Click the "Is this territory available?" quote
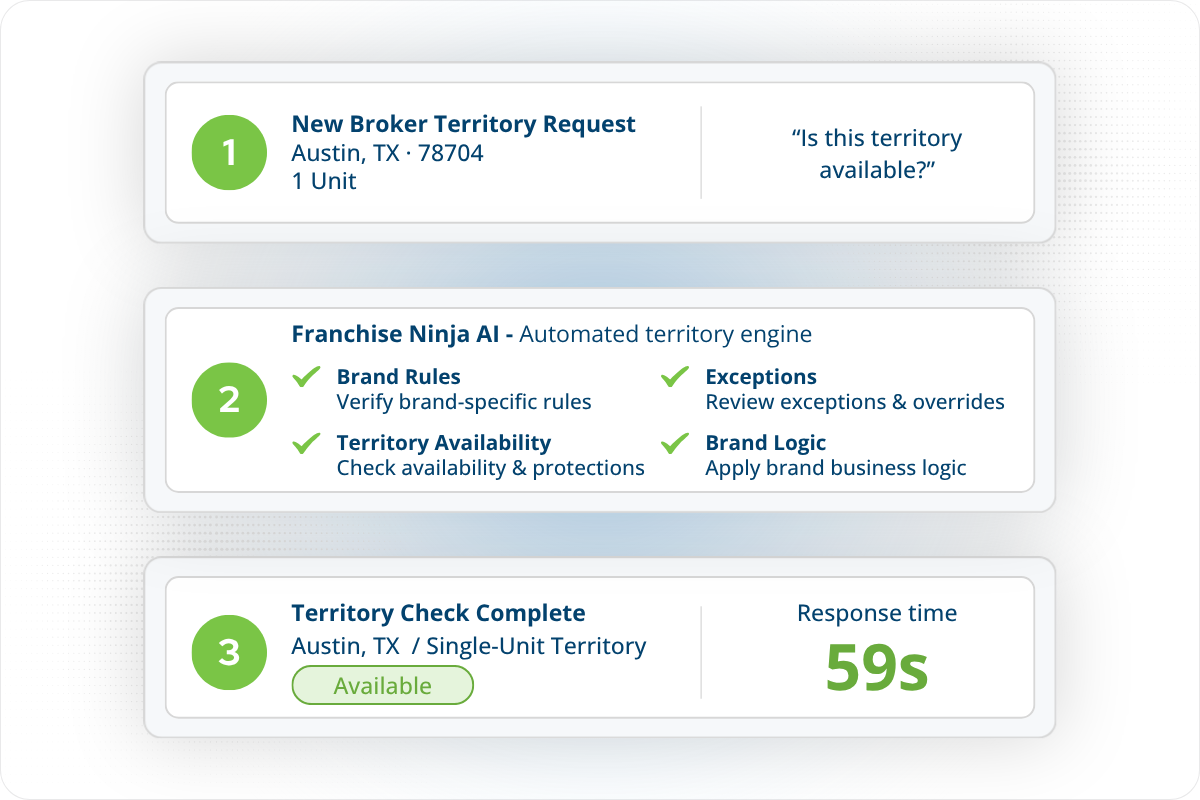The height and width of the screenshot is (800, 1200). [x=876, y=153]
